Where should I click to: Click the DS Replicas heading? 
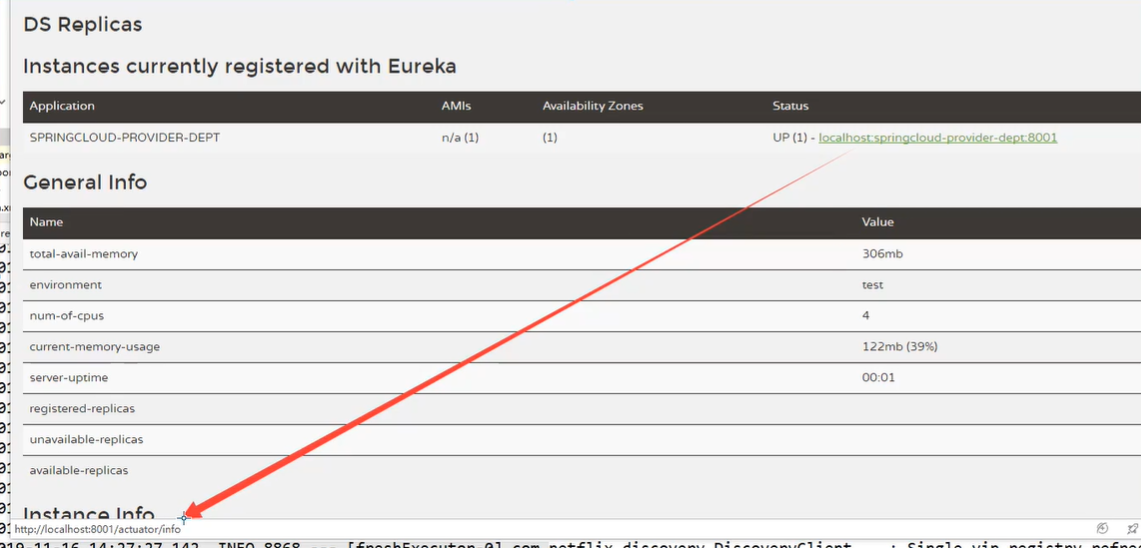82,25
